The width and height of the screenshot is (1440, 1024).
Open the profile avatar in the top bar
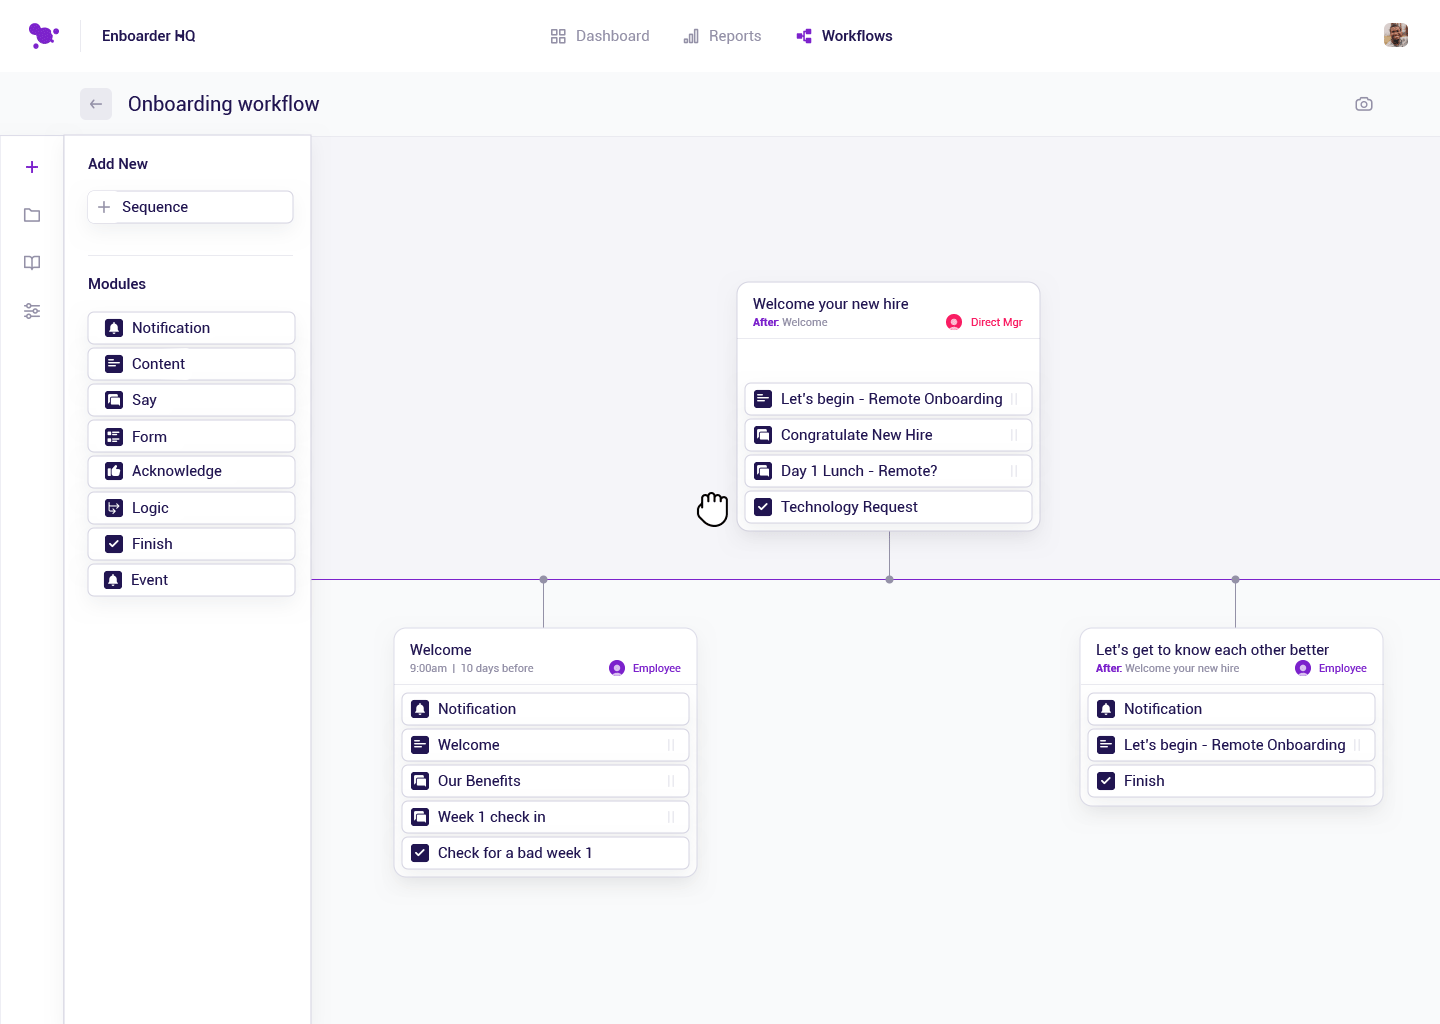coord(1396,34)
